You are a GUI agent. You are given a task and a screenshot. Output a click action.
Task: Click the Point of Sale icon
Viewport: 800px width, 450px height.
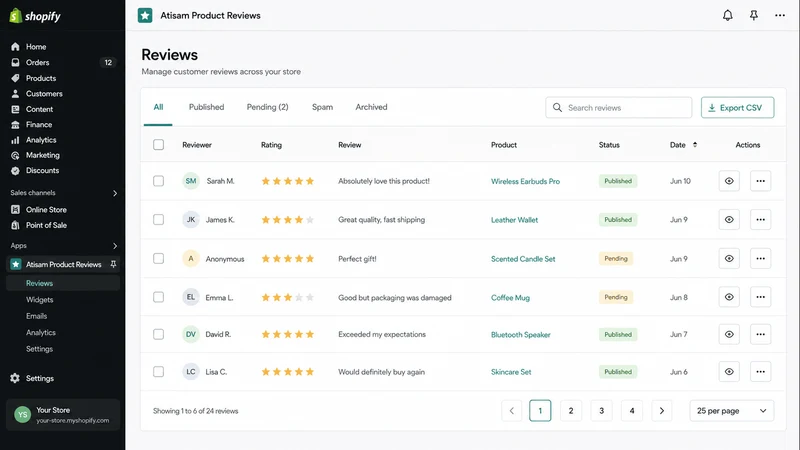click(15, 225)
